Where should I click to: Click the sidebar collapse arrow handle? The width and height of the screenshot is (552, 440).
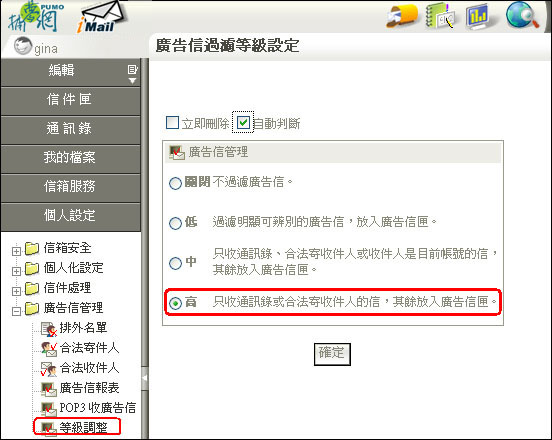point(144,378)
